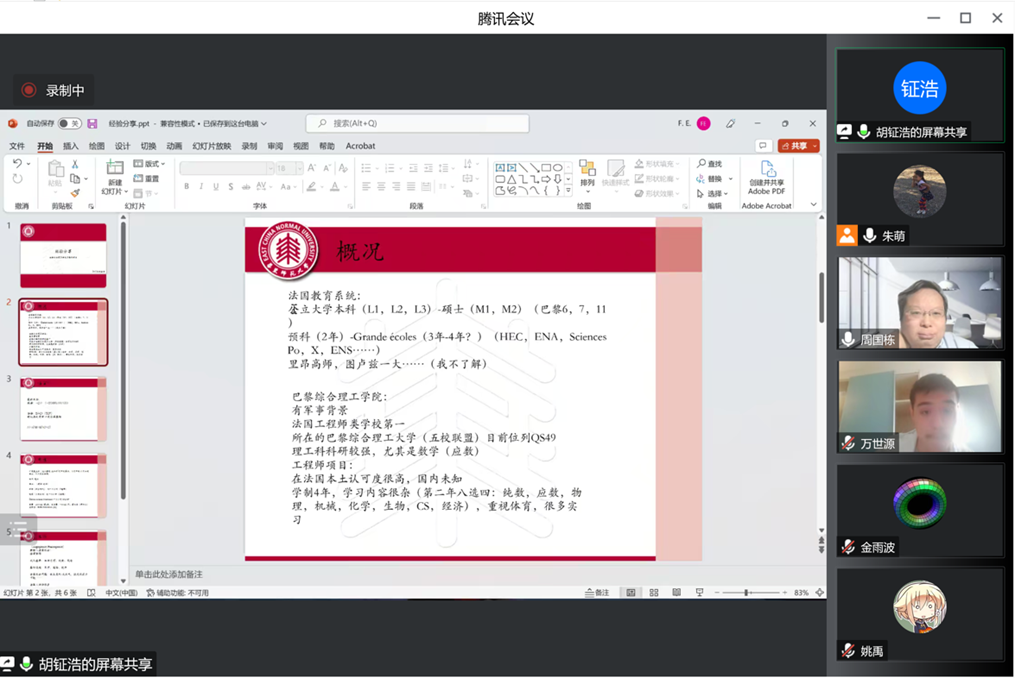Click the Format Painter brush icon
This screenshot has height=678, width=1015.
[x=75, y=194]
